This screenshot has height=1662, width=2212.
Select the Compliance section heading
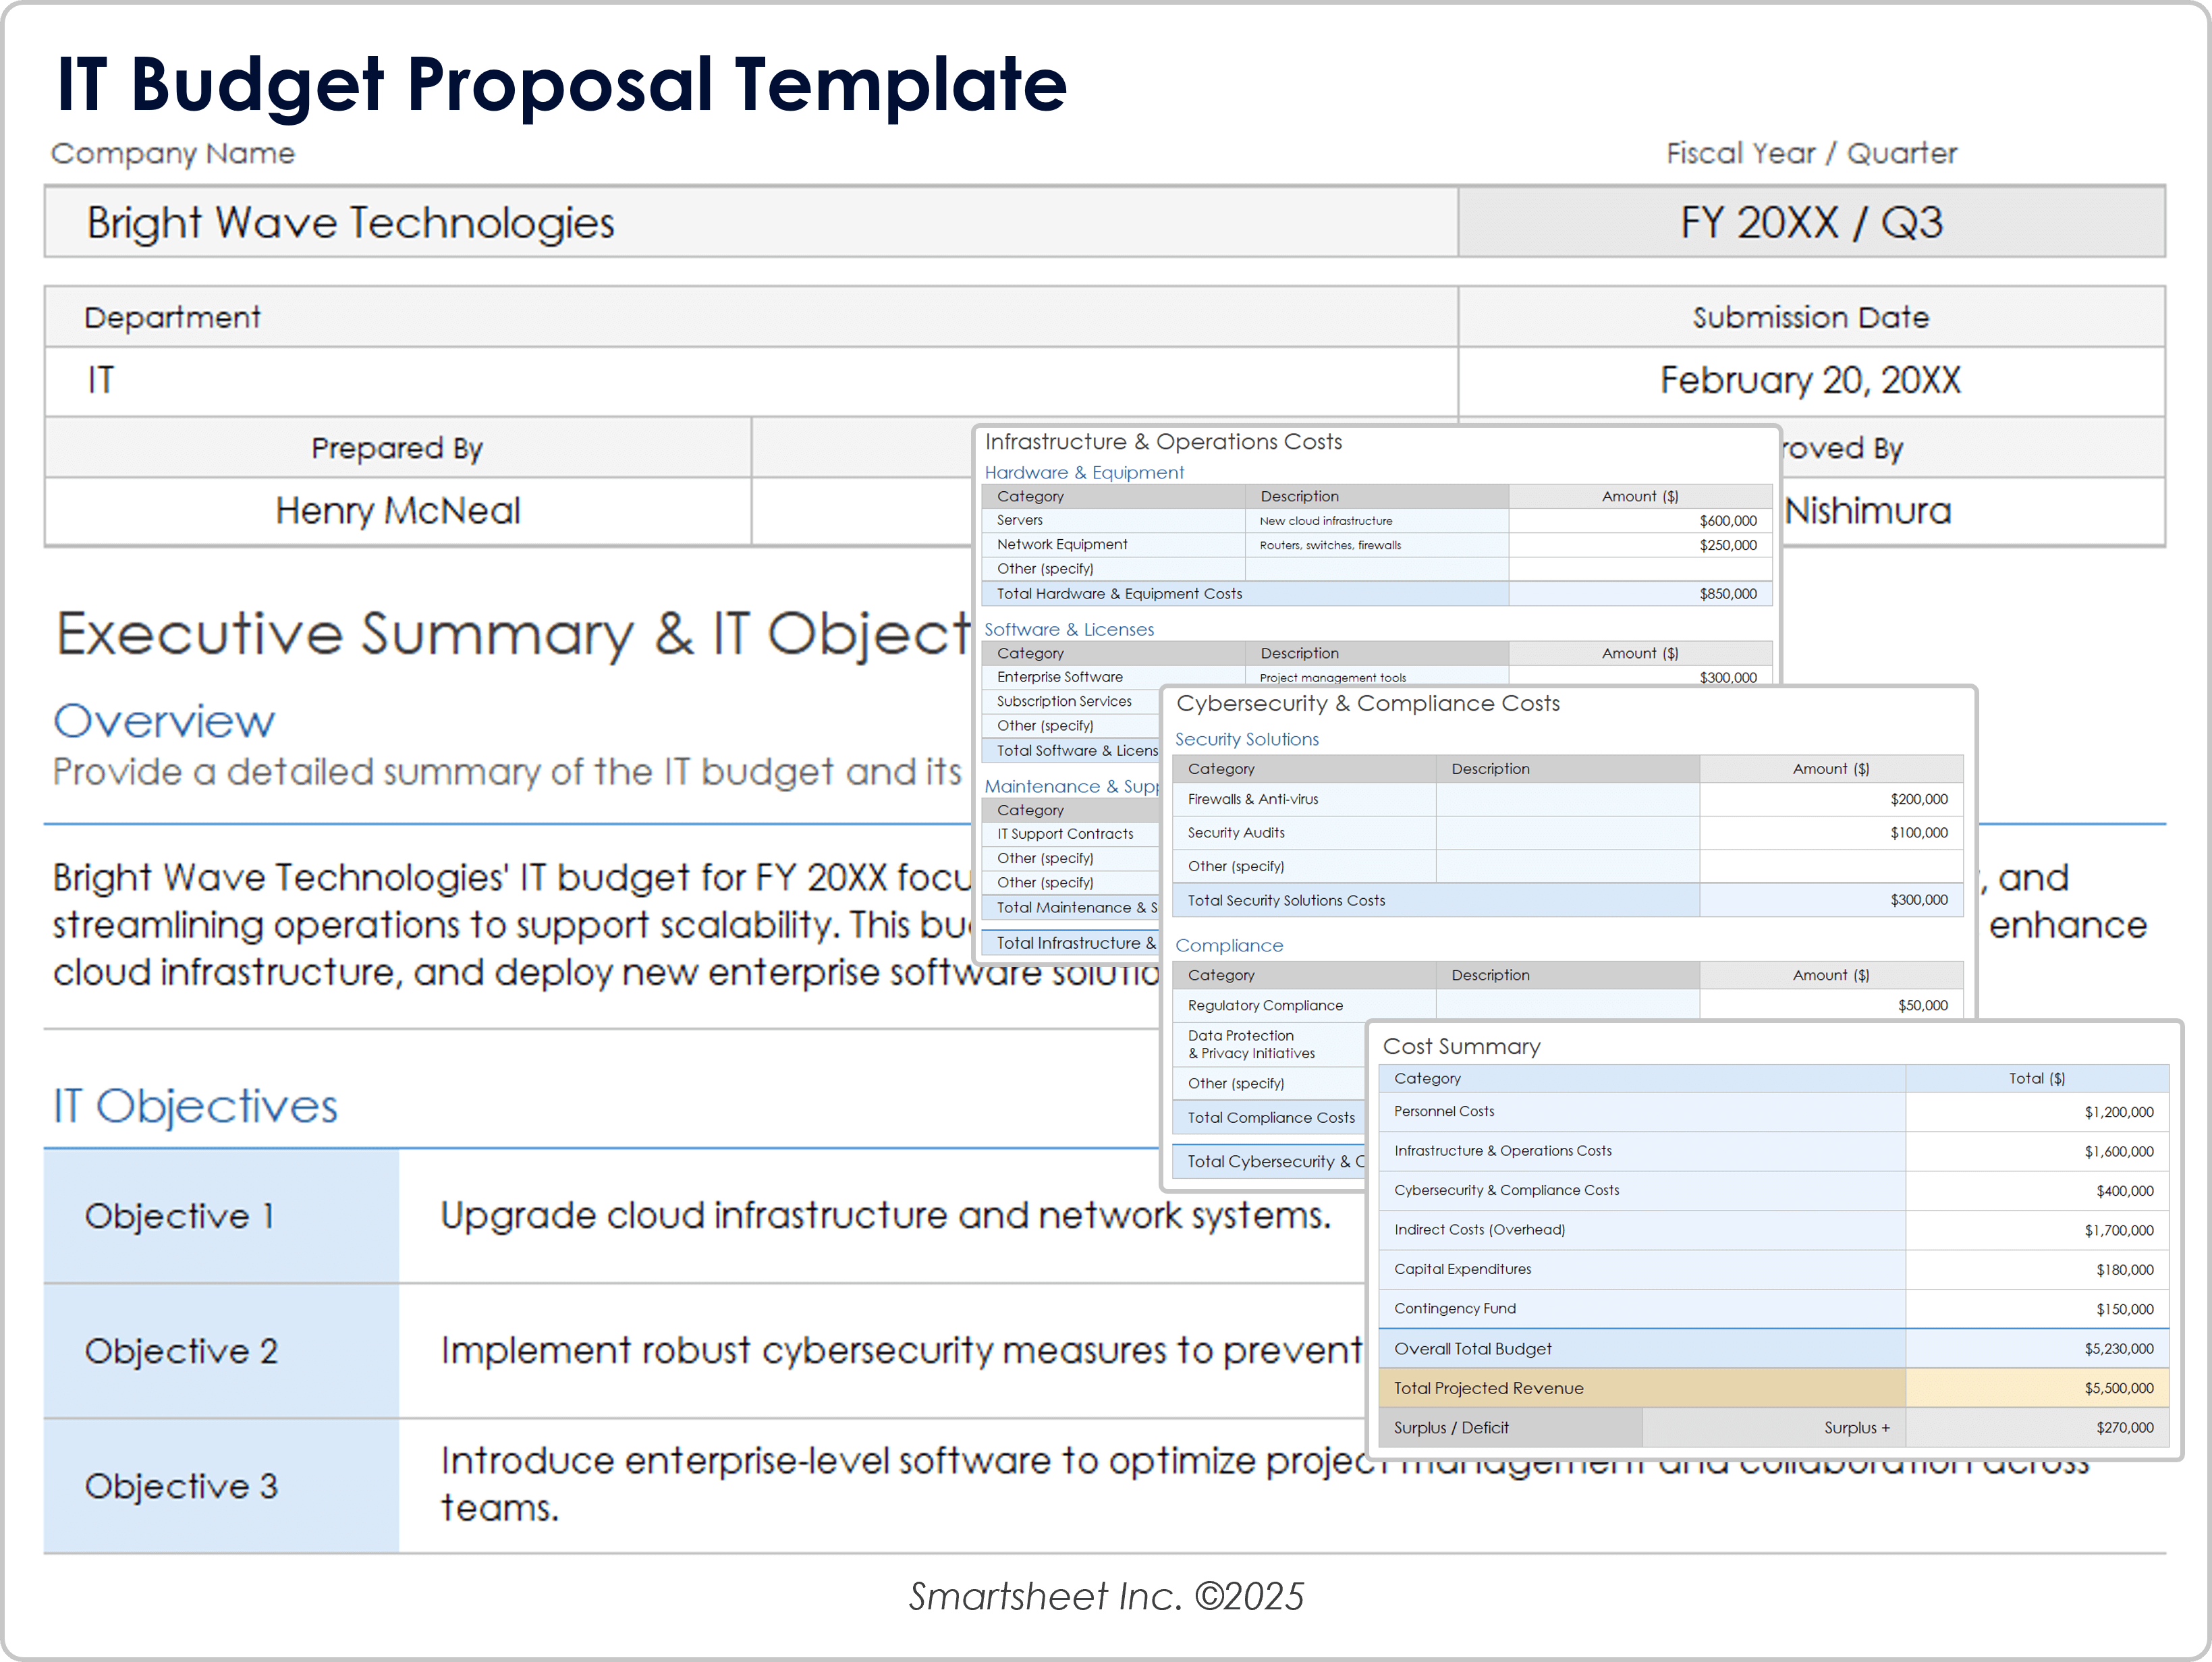coord(1229,945)
